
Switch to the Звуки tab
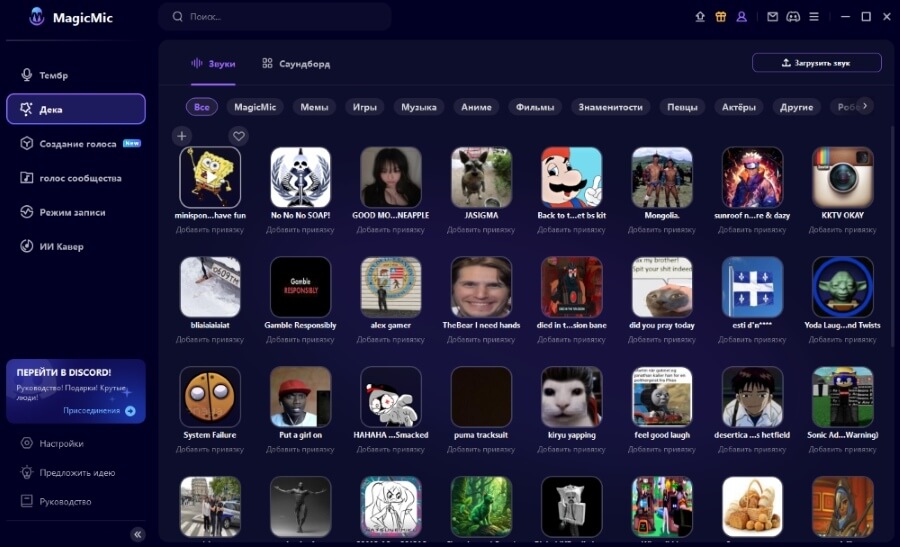[213, 64]
